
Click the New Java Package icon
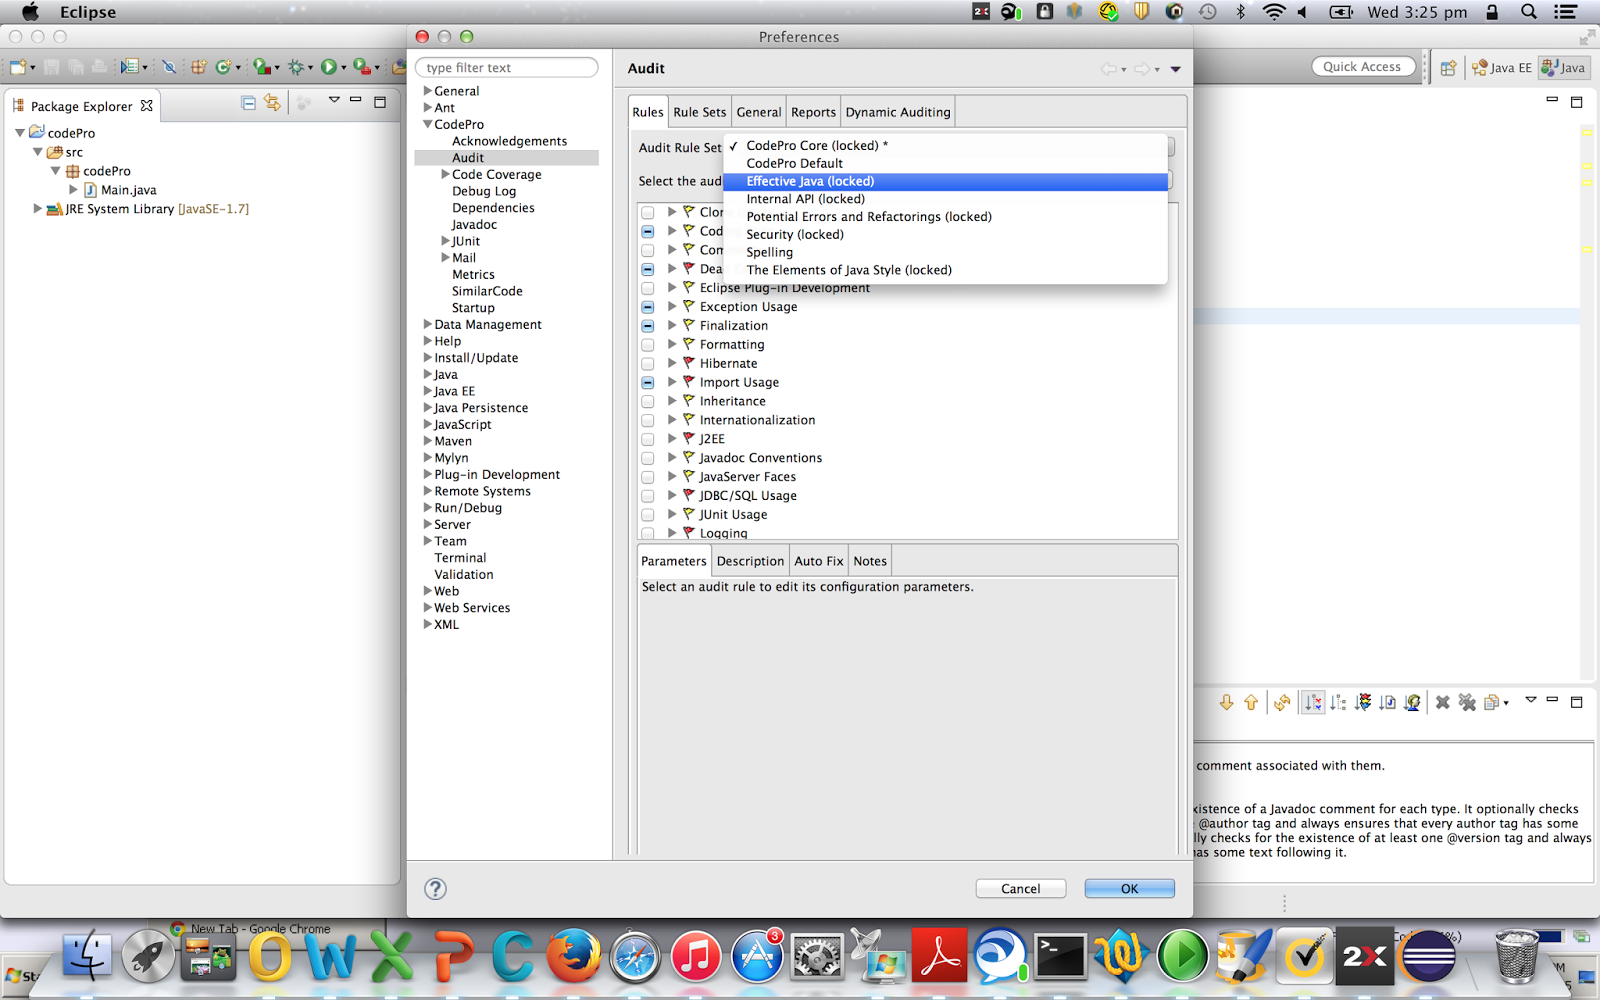tap(199, 67)
